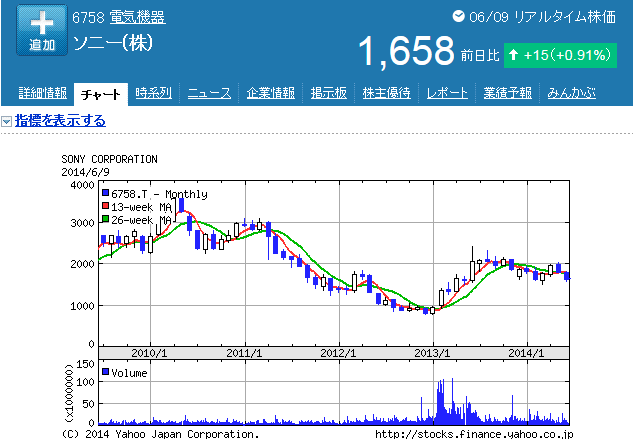Image resolution: width=633 pixels, height=439 pixels.
Task: Select the チャート tab
Action: (101, 94)
